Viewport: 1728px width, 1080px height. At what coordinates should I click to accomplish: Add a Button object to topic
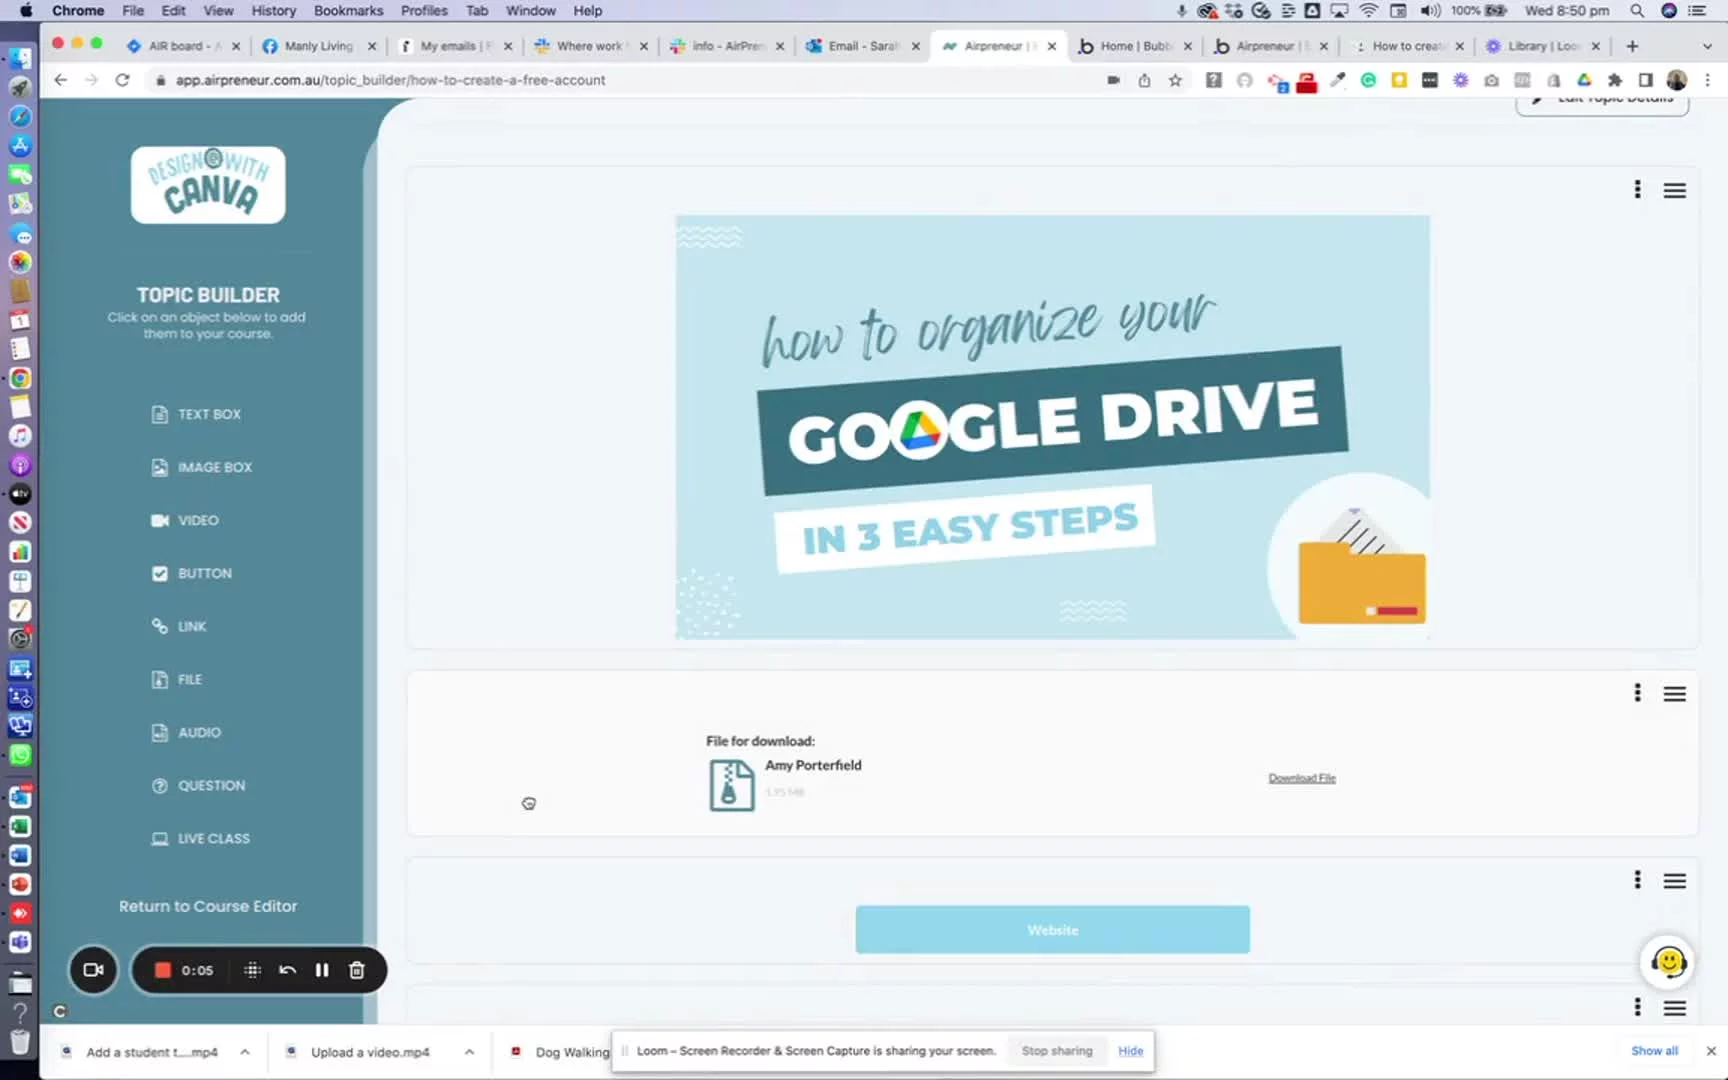pos(192,573)
